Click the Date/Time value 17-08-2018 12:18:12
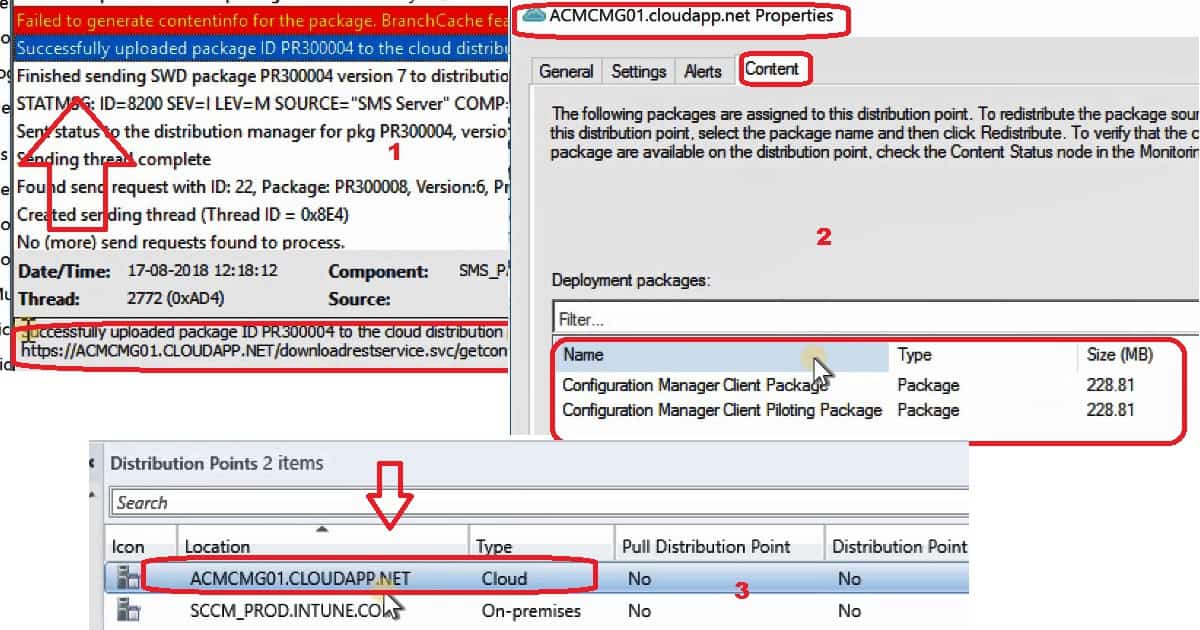 point(203,271)
